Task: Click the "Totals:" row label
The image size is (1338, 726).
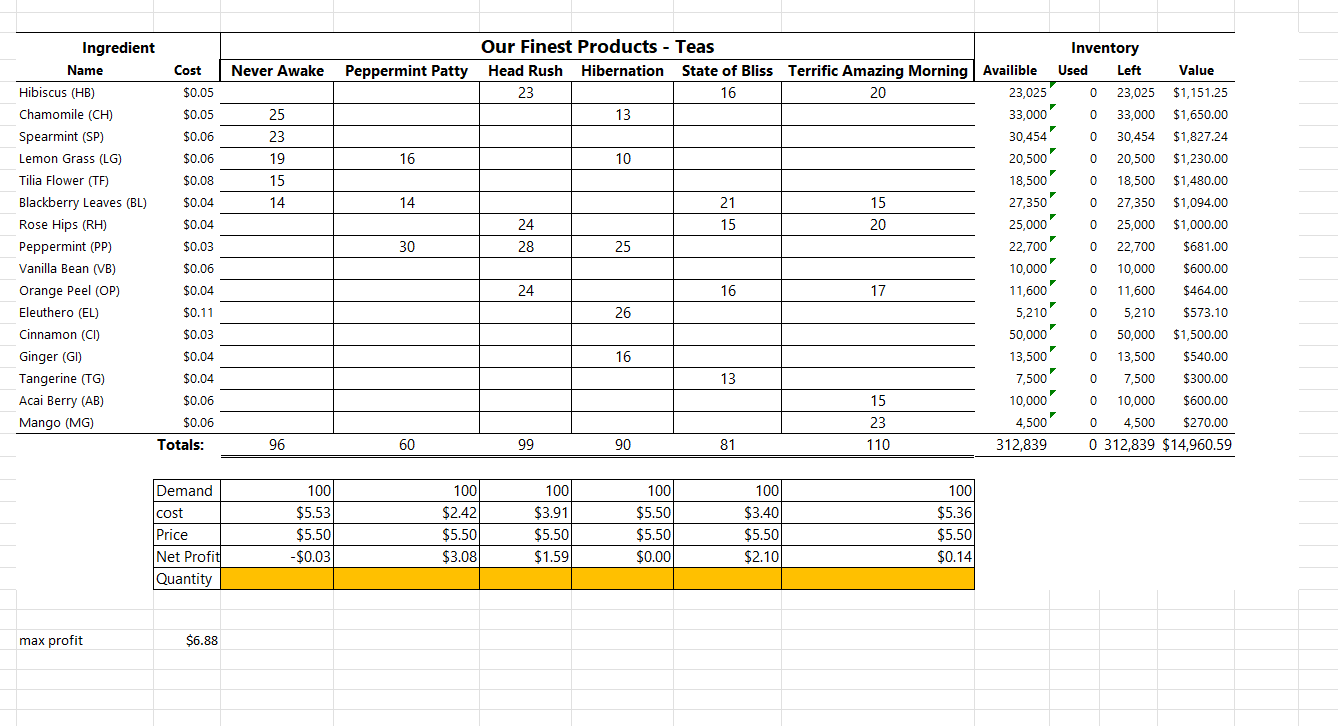Action: coord(181,445)
